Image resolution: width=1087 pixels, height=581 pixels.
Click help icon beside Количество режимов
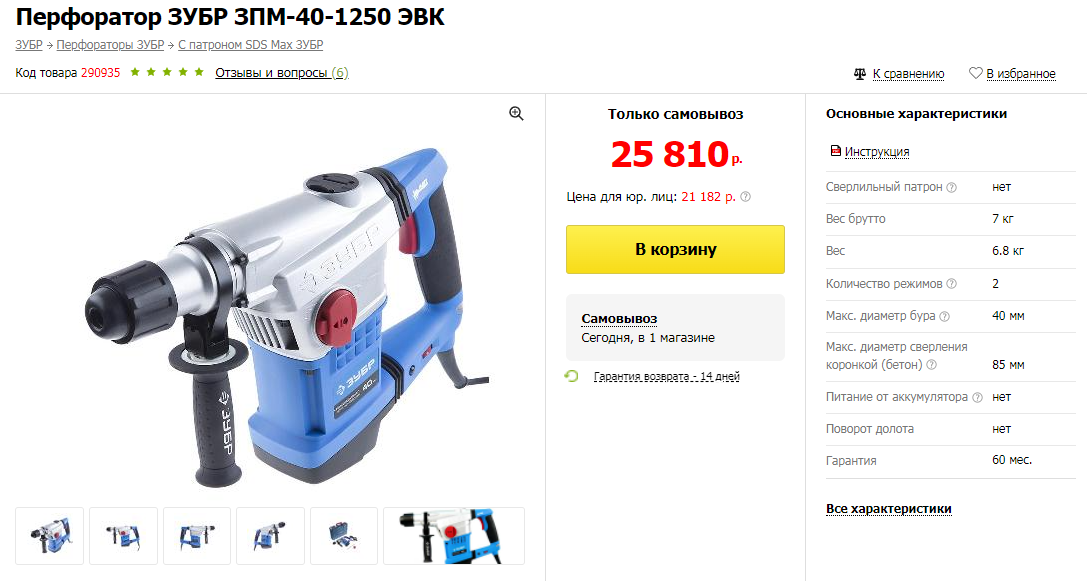(951, 284)
